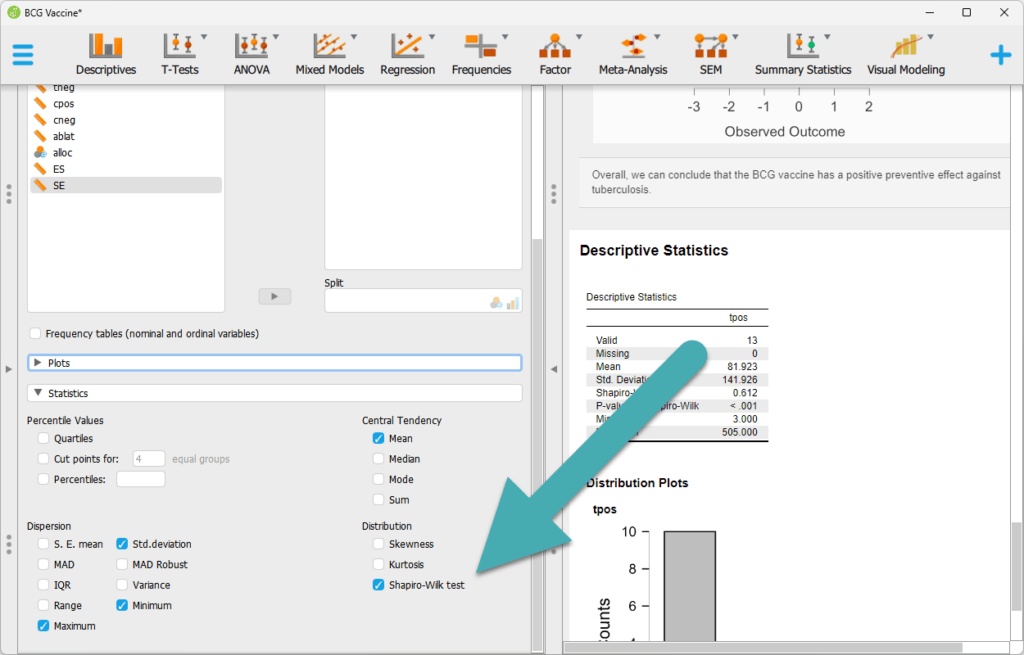This screenshot has width=1024, height=655.
Task: Open the Visual Modeling menu
Action: point(905,53)
